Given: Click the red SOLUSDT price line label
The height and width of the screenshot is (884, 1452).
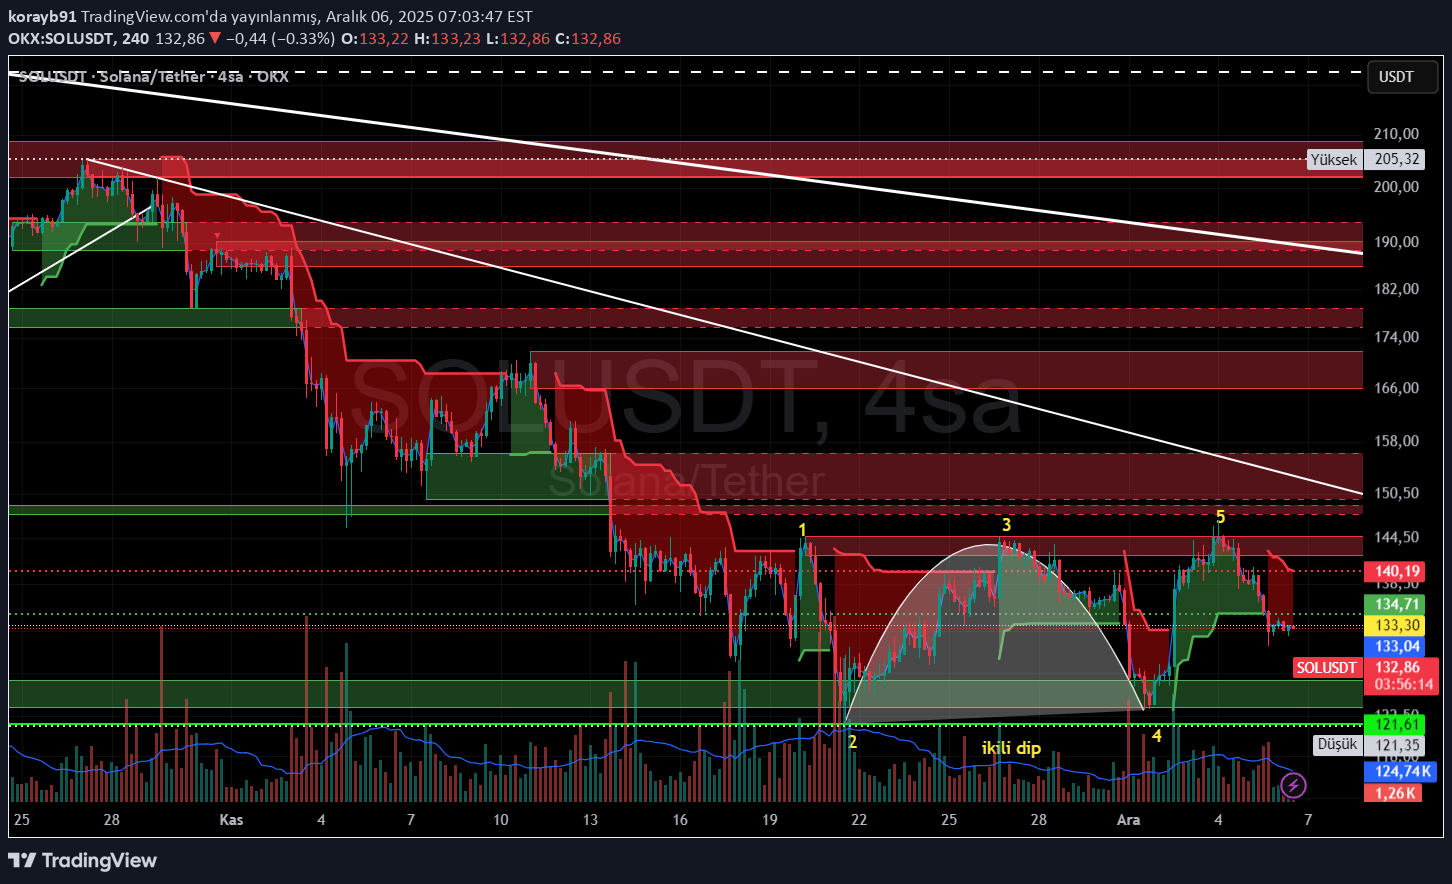Looking at the screenshot, I should [x=1326, y=668].
